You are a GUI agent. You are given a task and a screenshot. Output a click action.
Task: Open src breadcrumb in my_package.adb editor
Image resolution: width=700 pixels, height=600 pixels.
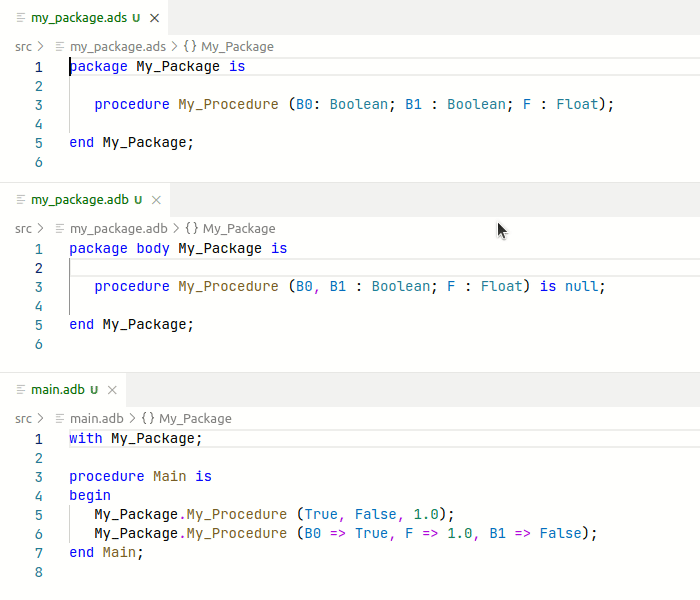pyautogui.click(x=23, y=229)
